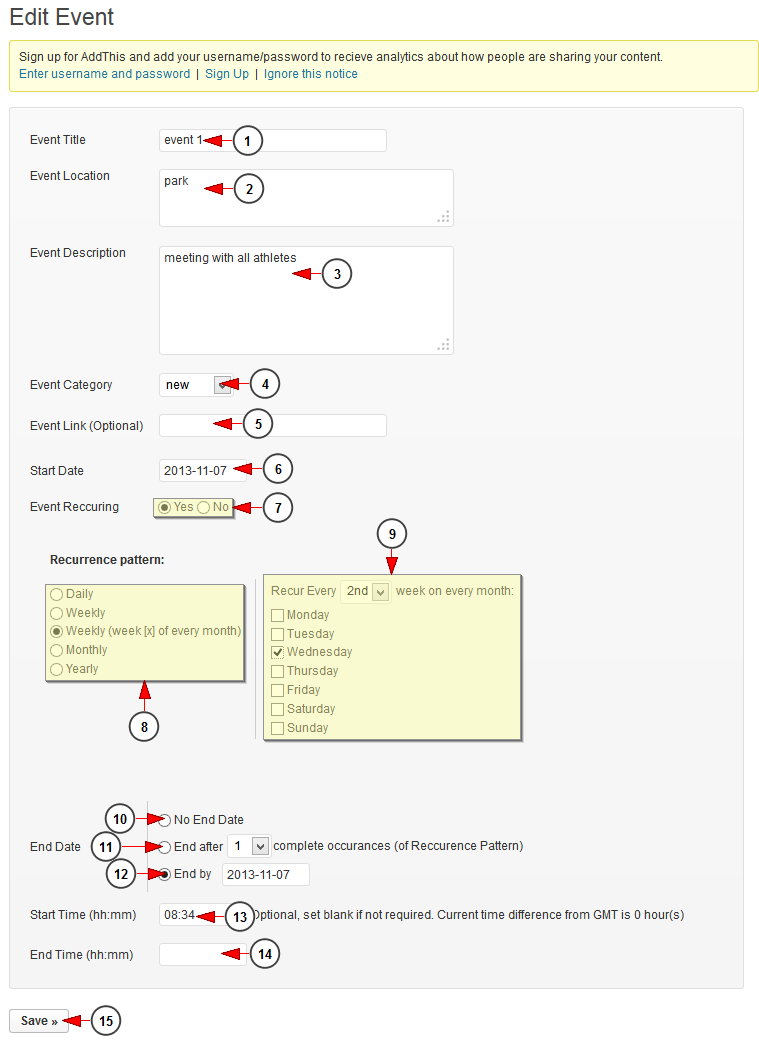Select the No End Date option
The width and height of the screenshot is (759, 1049).
pos(165,820)
